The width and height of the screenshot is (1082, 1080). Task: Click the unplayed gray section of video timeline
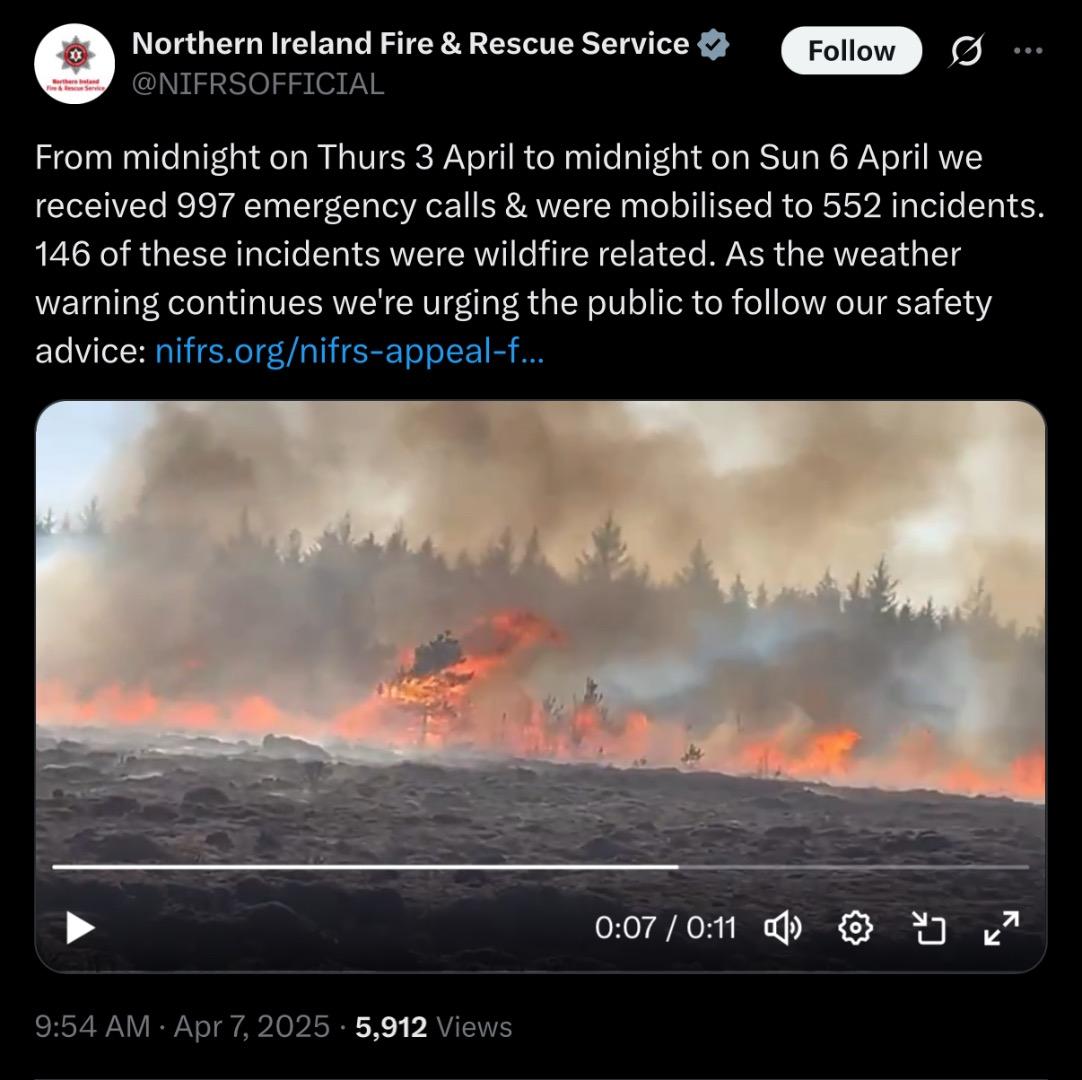tap(854, 866)
